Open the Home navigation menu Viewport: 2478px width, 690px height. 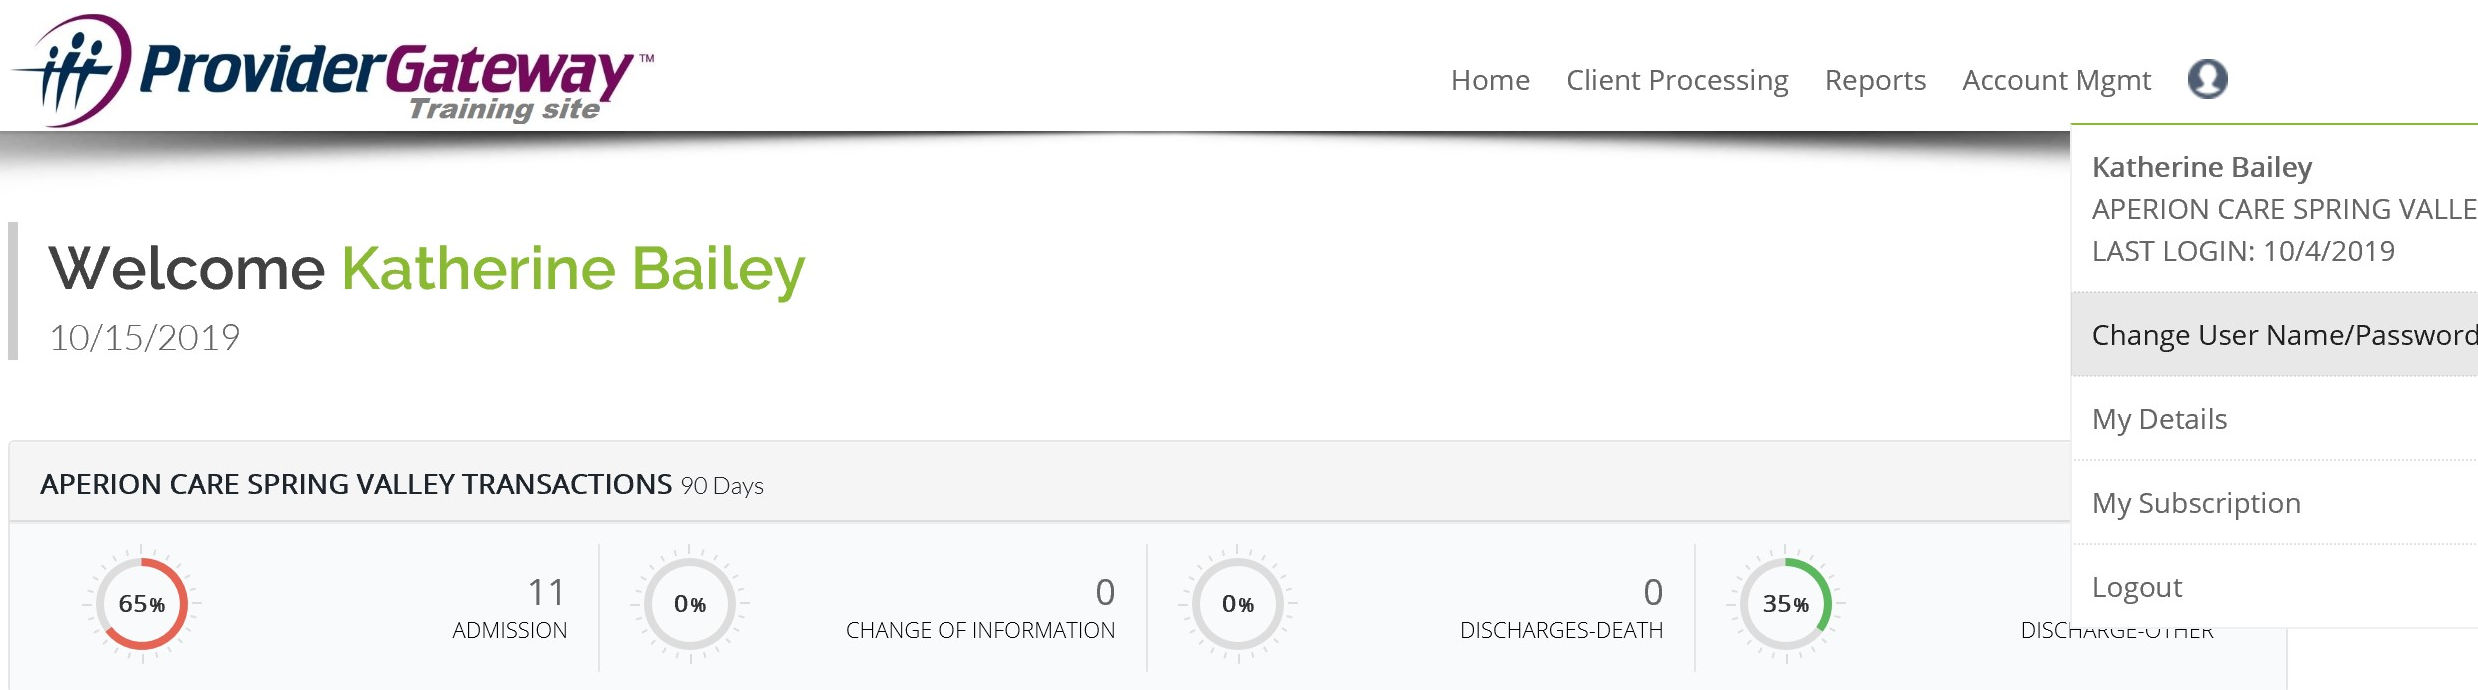pyautogui.click(x=1491, y=80)
